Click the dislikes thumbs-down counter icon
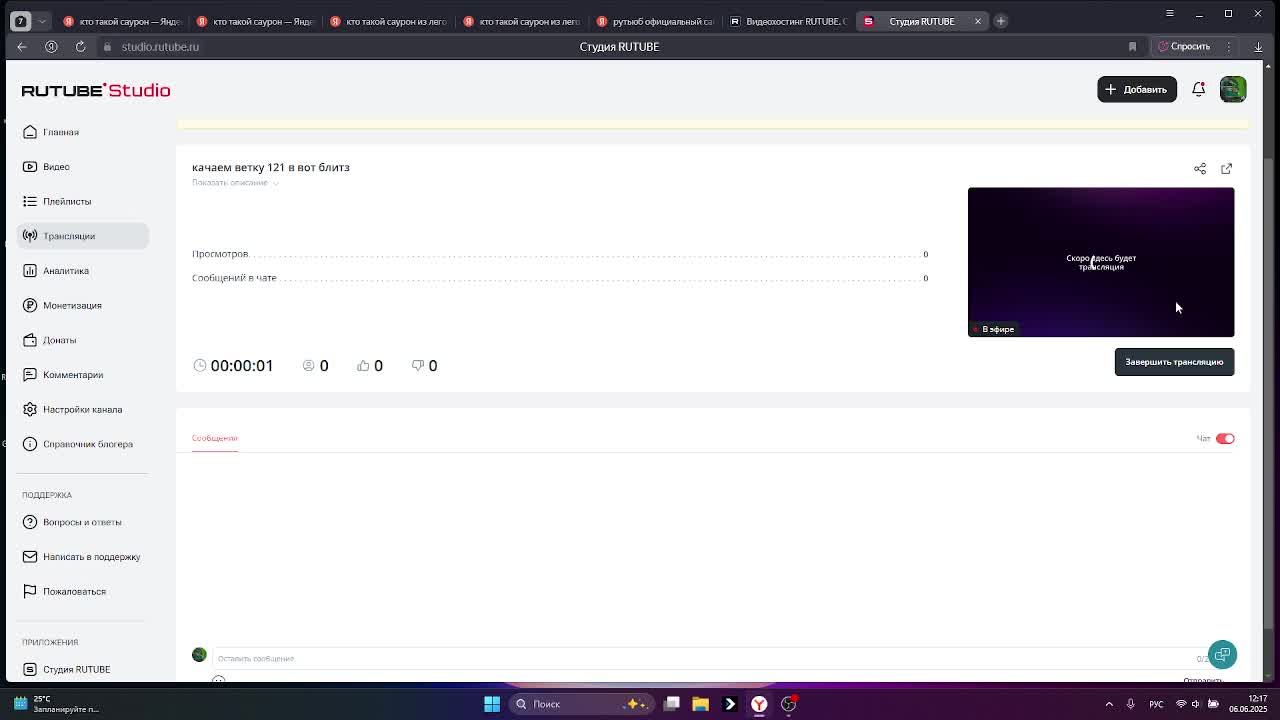Viewport: 1280px width, 720px height. pyautogui.click(x=418, y=366)
